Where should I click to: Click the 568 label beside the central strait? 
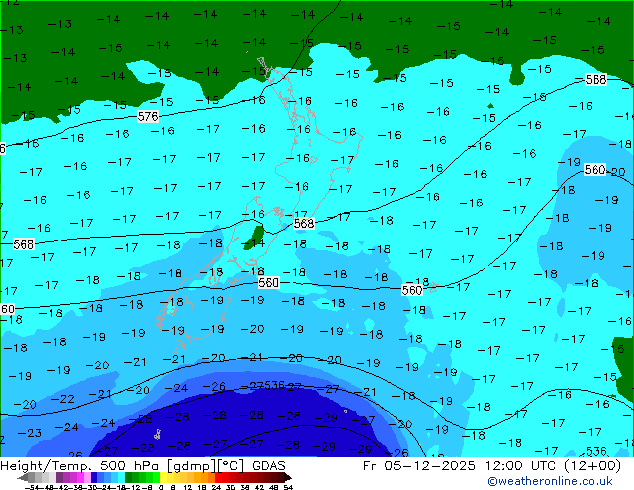[x=304, y=223]
